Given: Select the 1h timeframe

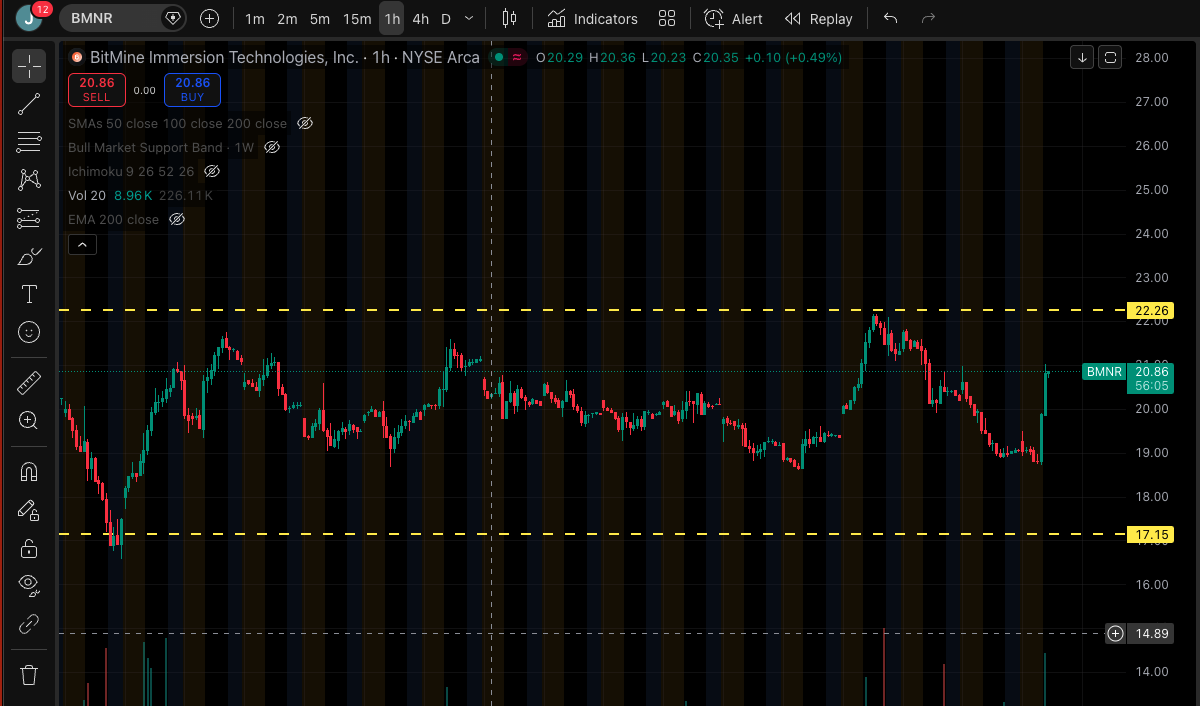Looking at the screenshot, I should click(392, 19).
